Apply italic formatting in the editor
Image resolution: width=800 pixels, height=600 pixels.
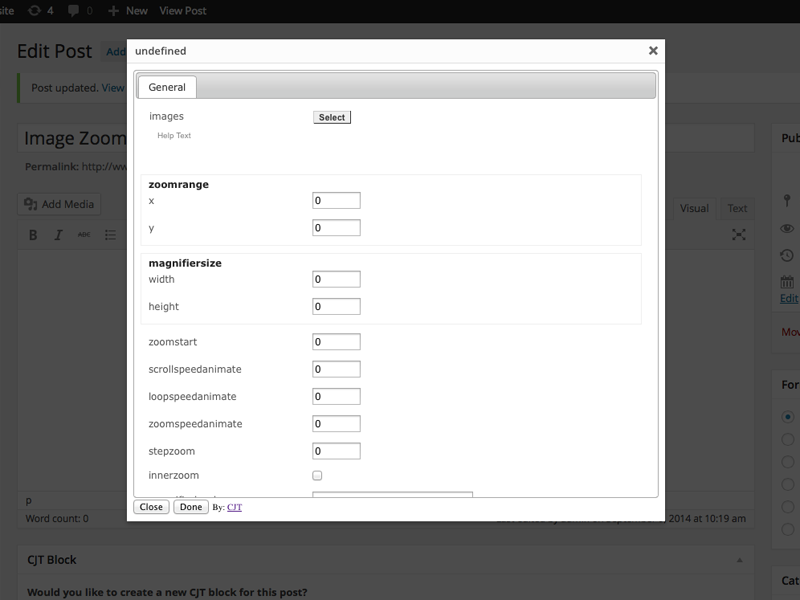click(58, 235)
